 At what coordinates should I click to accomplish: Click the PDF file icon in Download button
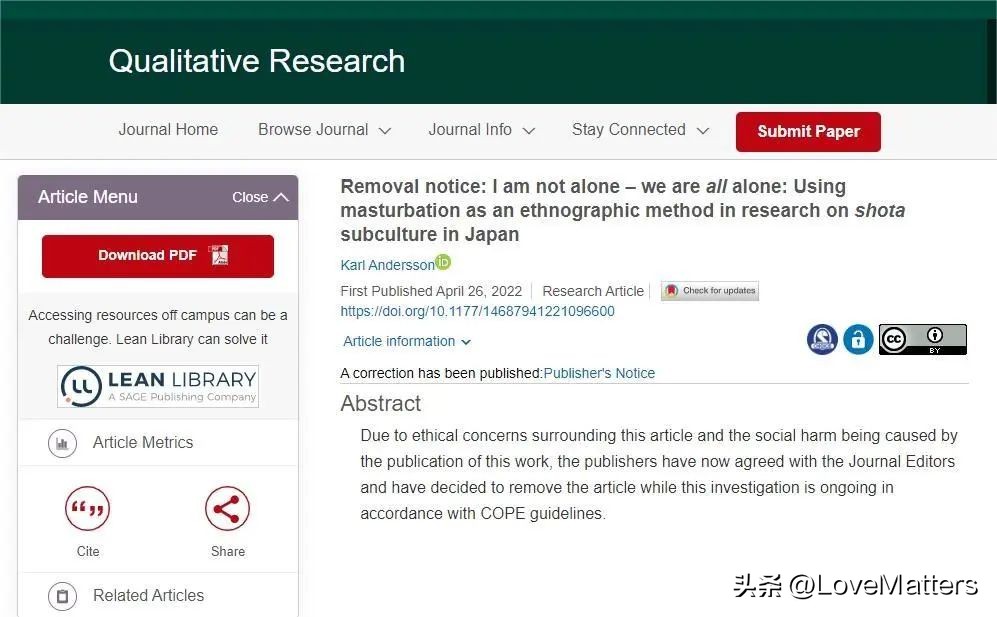pos(219,255)
